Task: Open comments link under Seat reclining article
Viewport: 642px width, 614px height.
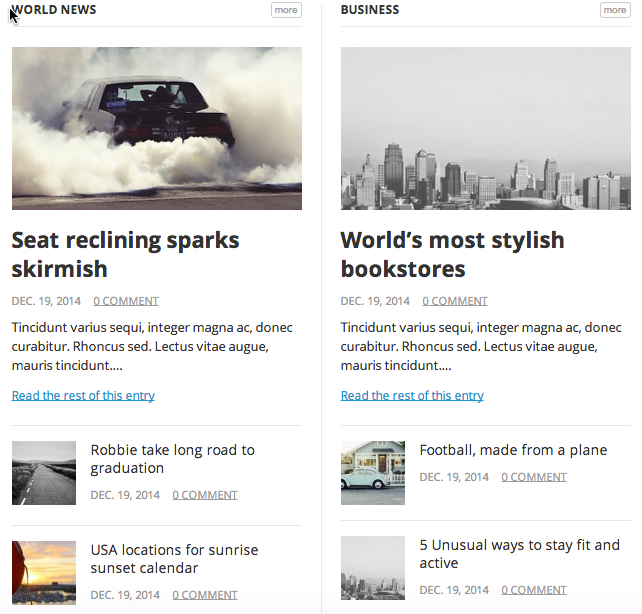Action: click(x=126, y=301)
